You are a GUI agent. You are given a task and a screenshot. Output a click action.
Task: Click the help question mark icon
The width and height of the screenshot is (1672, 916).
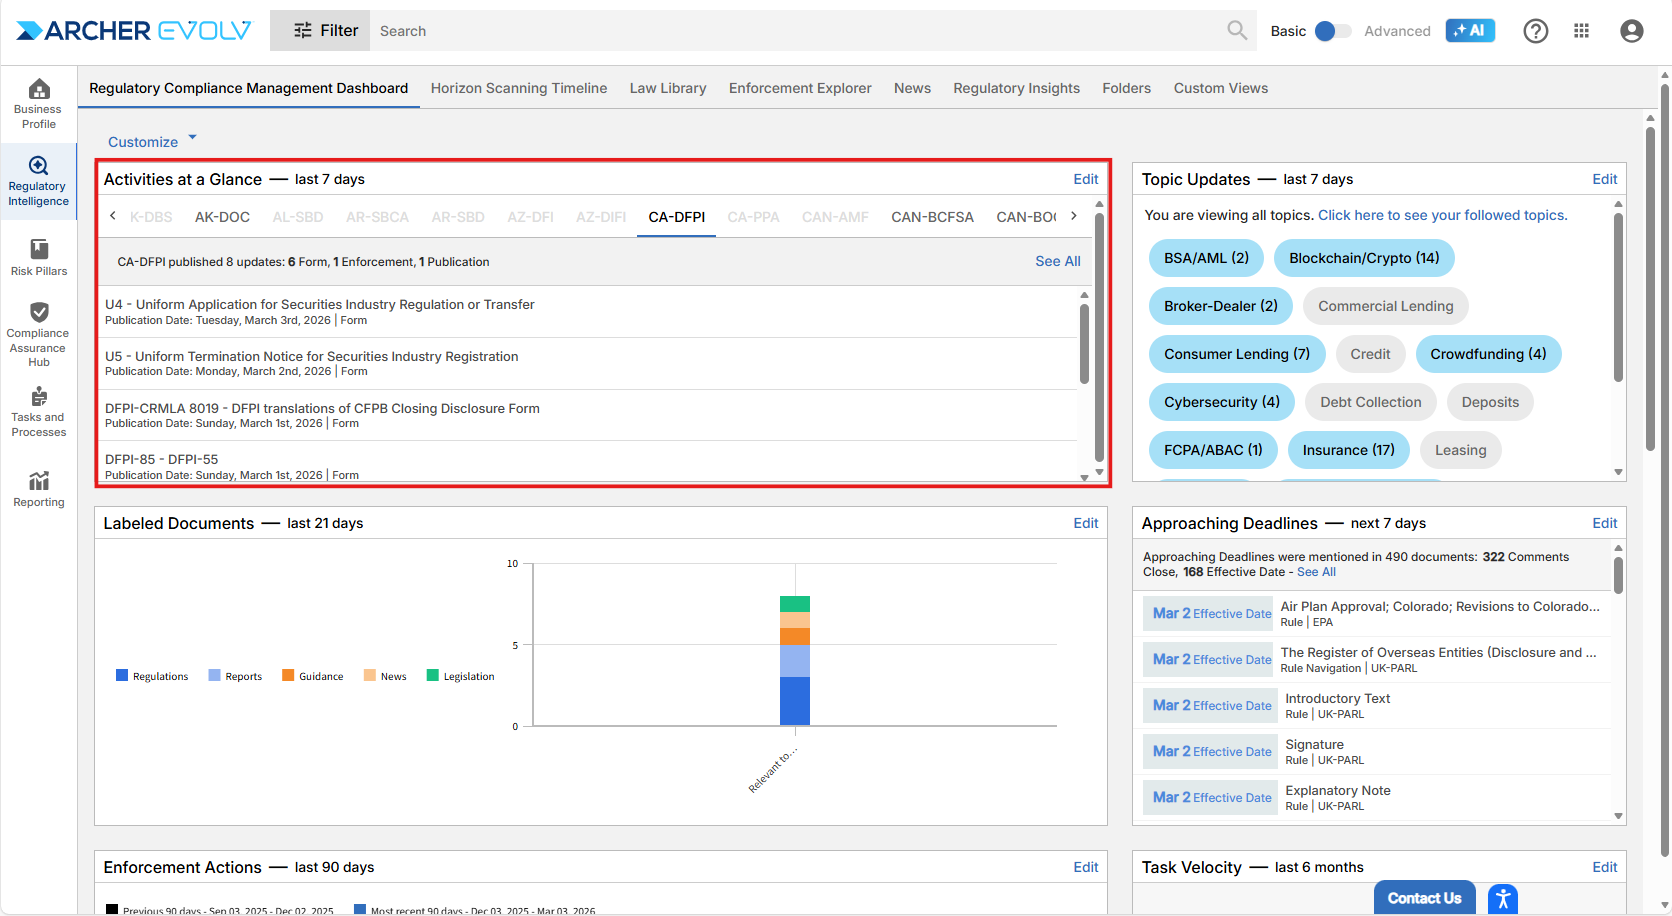[x=1535, y=31]
